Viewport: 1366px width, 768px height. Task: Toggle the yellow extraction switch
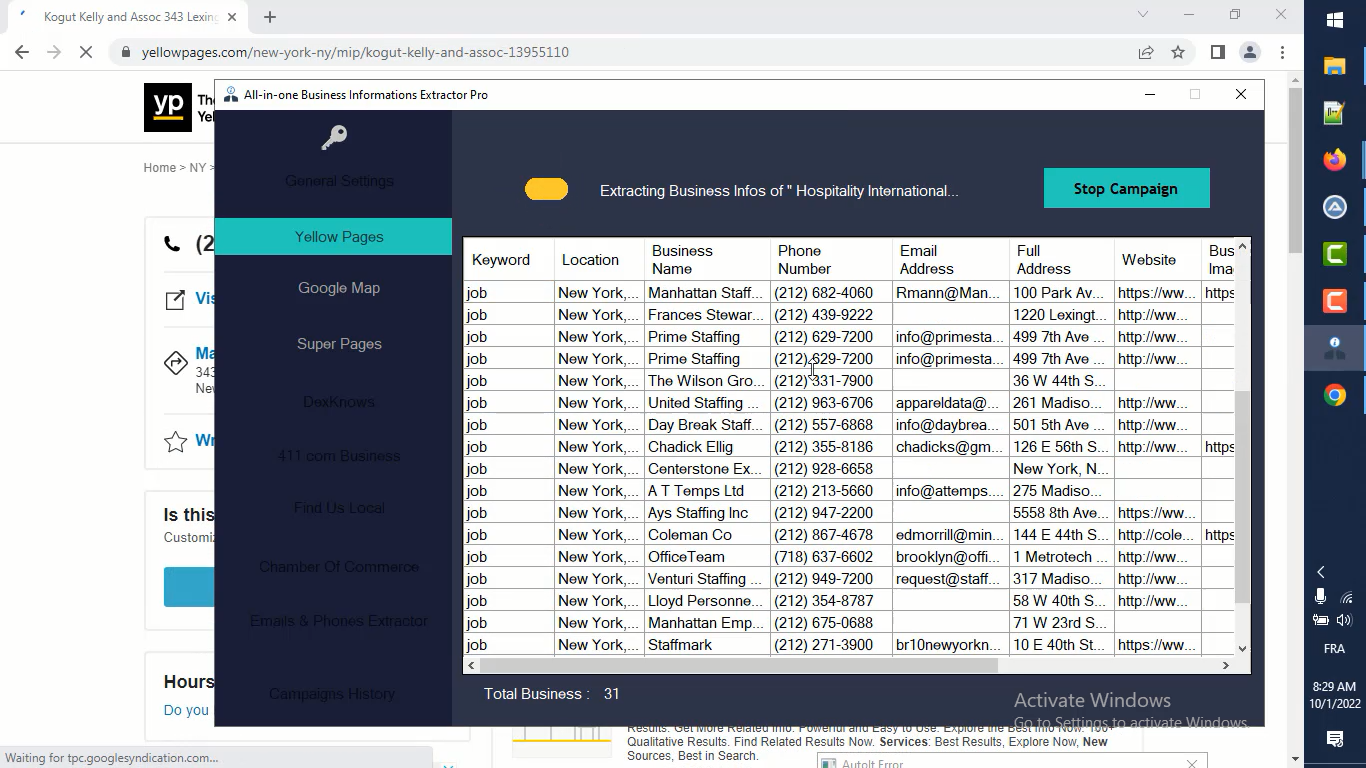(x=546, y=188)
